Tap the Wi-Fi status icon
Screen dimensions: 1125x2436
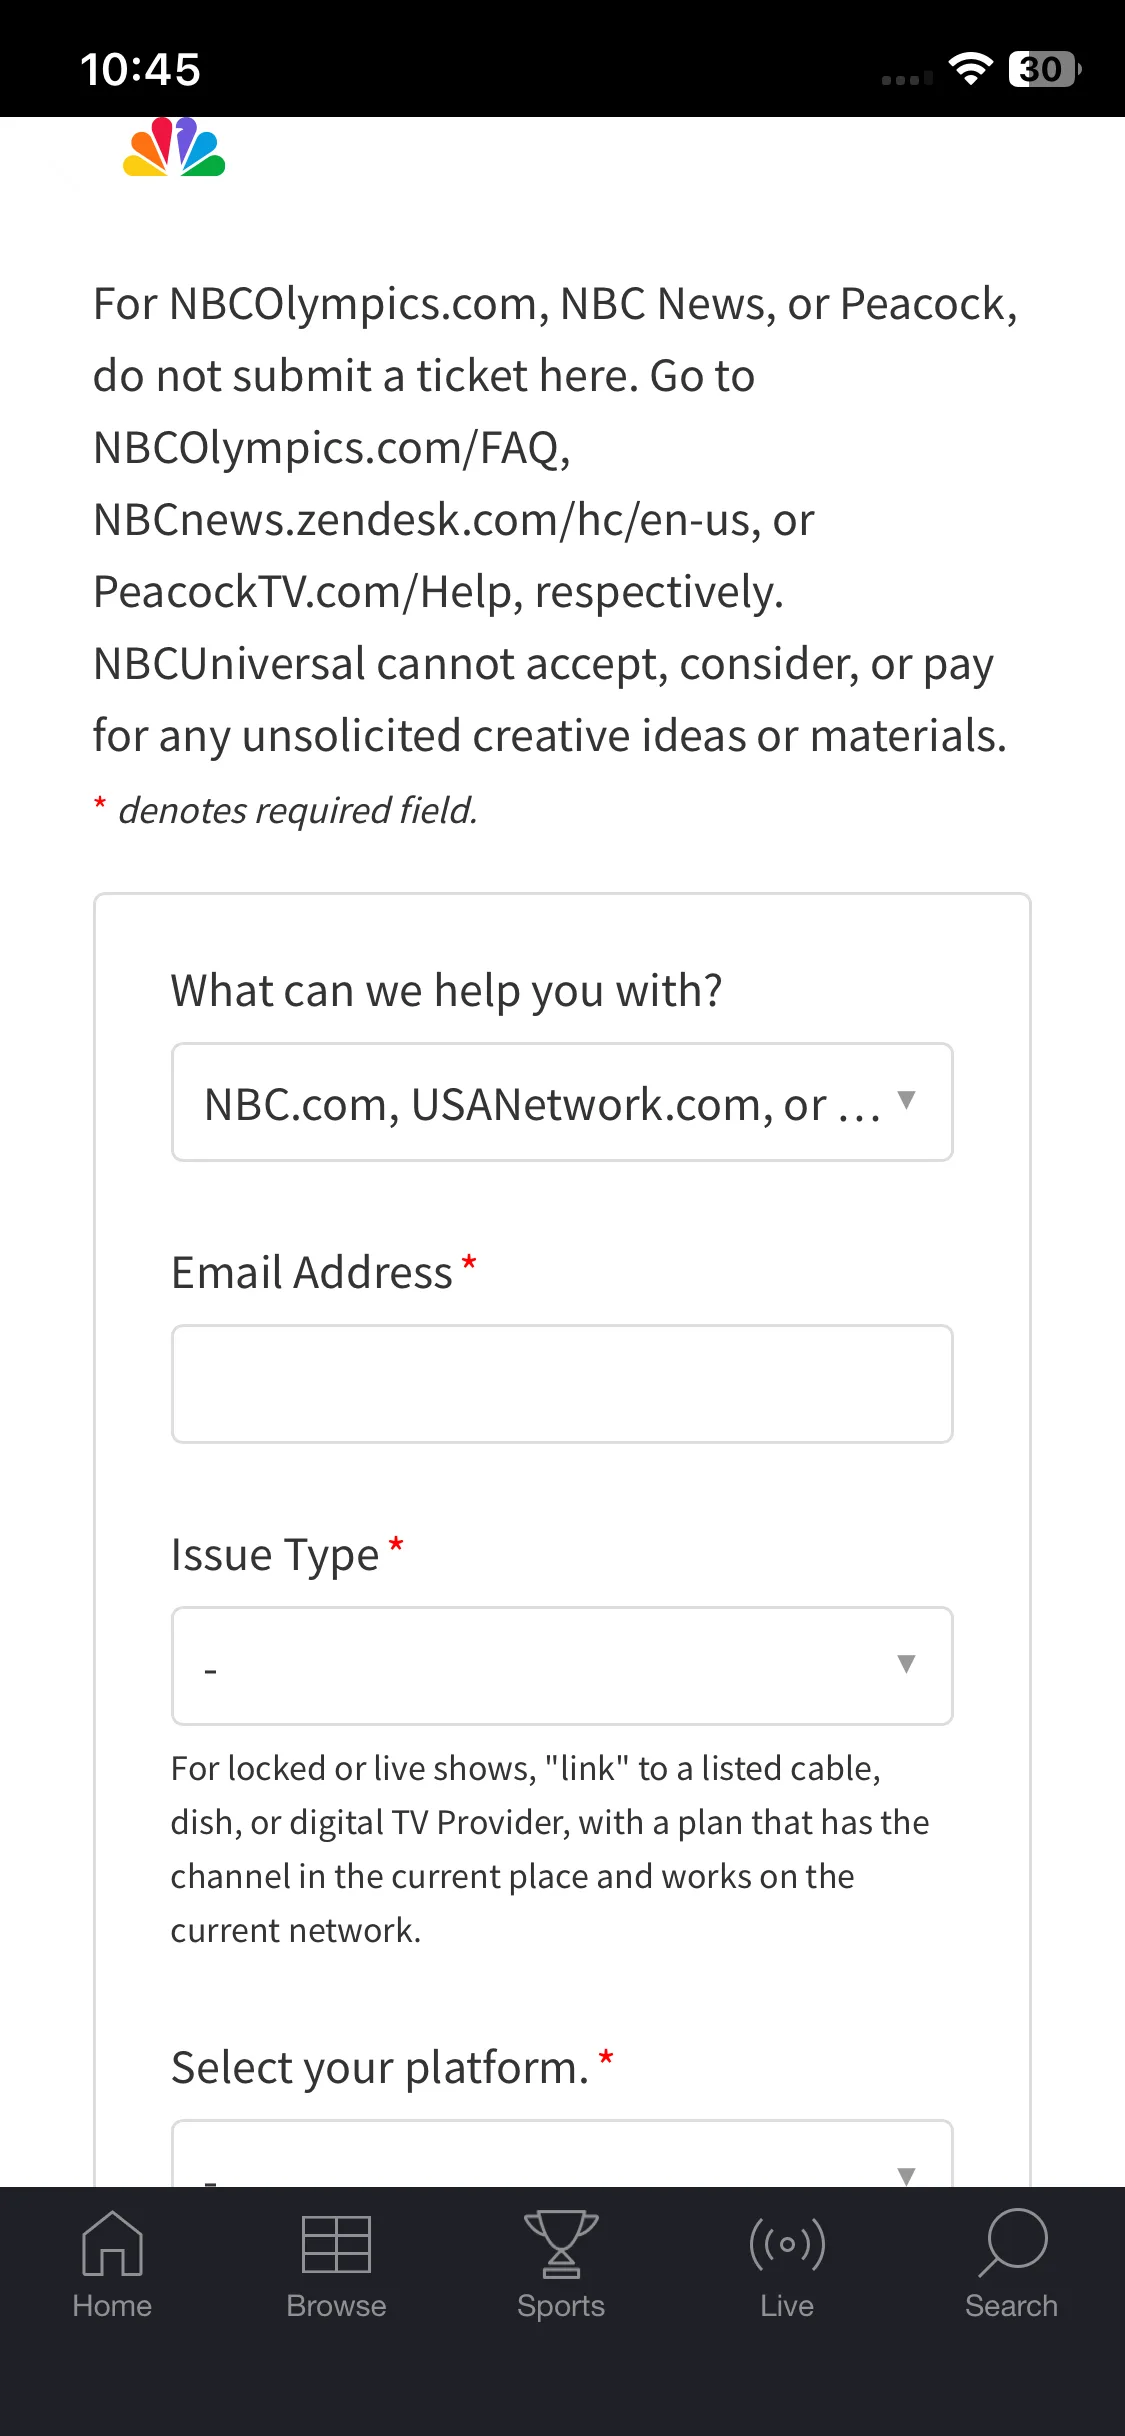coord(970,69)
